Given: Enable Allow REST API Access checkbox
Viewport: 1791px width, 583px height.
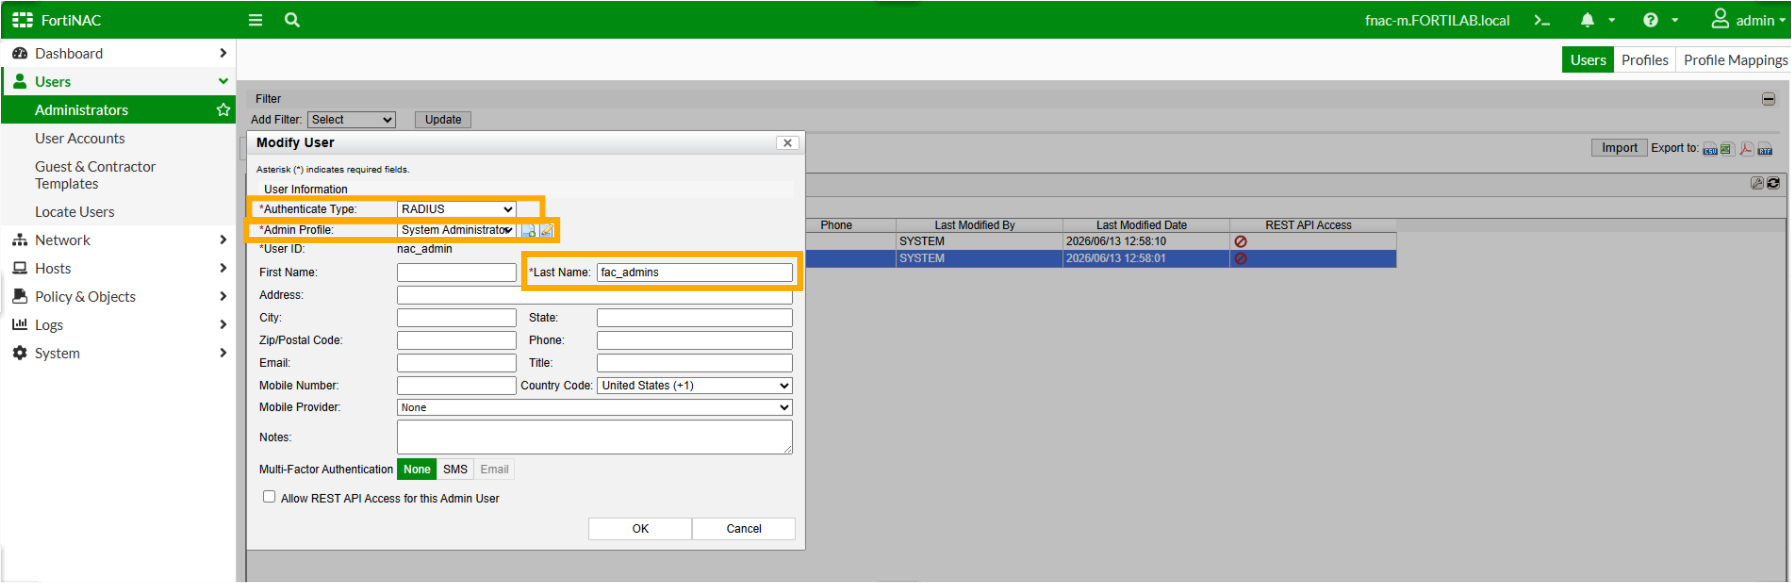Looking at the screenshot, I should pos(269,497).
